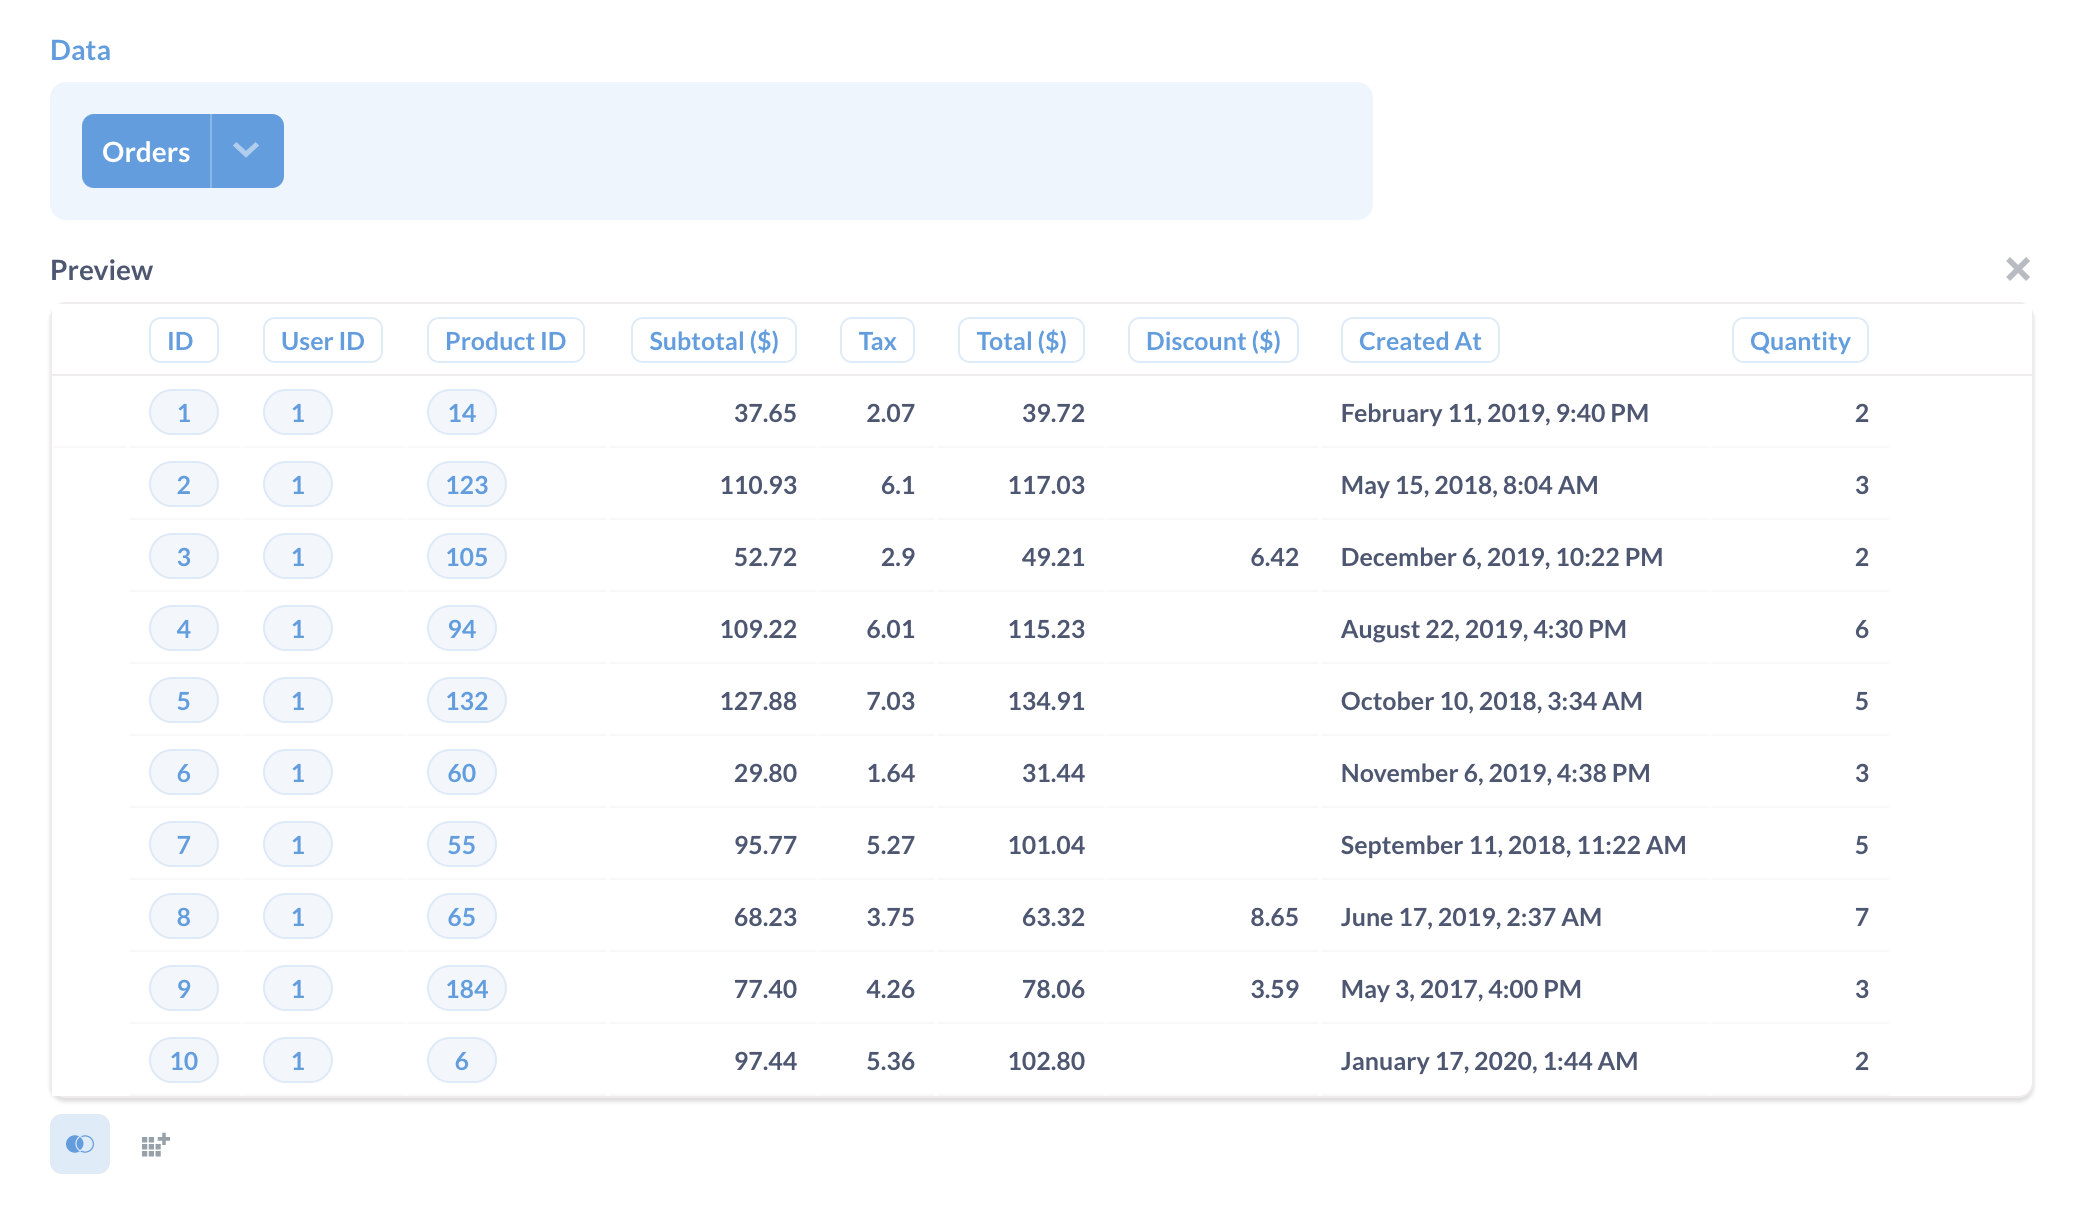Click the Total ($) column header

tap(1021, 341)
